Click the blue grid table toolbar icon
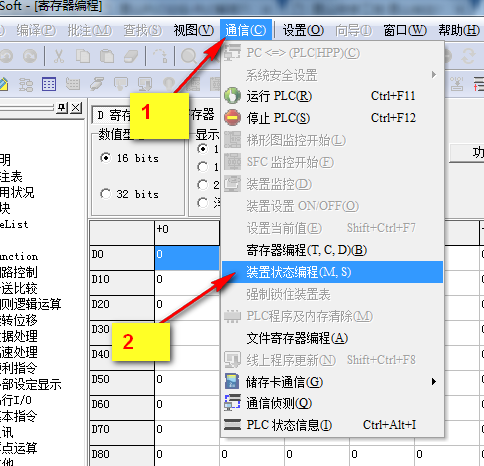Viewport: 484px width, 466px height. (49, 84)
